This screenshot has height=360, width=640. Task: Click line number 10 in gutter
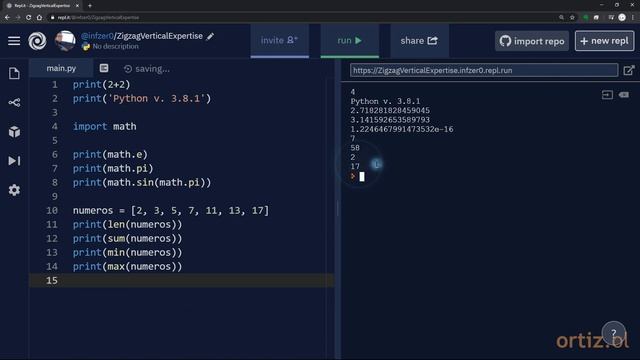coord(51,211)
